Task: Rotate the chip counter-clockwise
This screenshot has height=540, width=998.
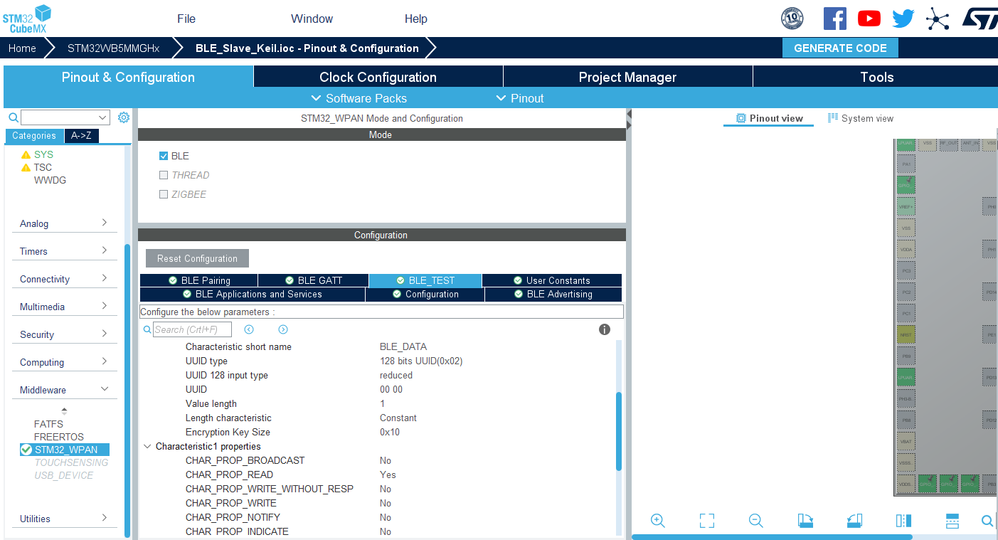Action: click(x=854, y=520)
